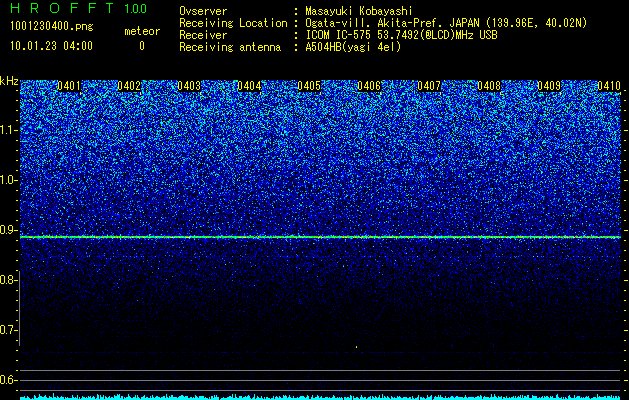Viewport: 629px width, 400px height.
Task: Click the 0402 time marker
Action: point(129,86)
